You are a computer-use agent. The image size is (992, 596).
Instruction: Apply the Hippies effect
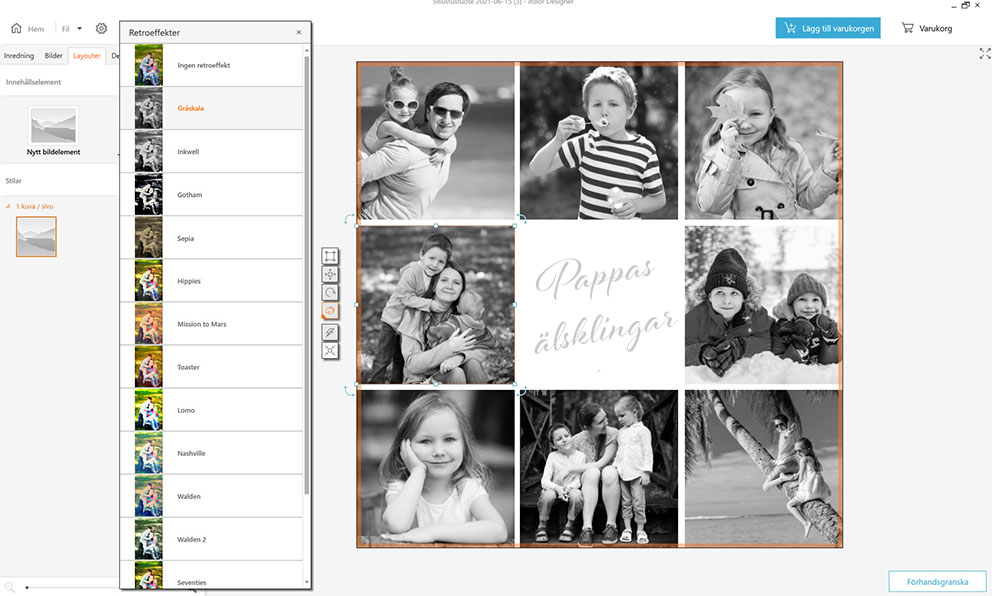211,281
